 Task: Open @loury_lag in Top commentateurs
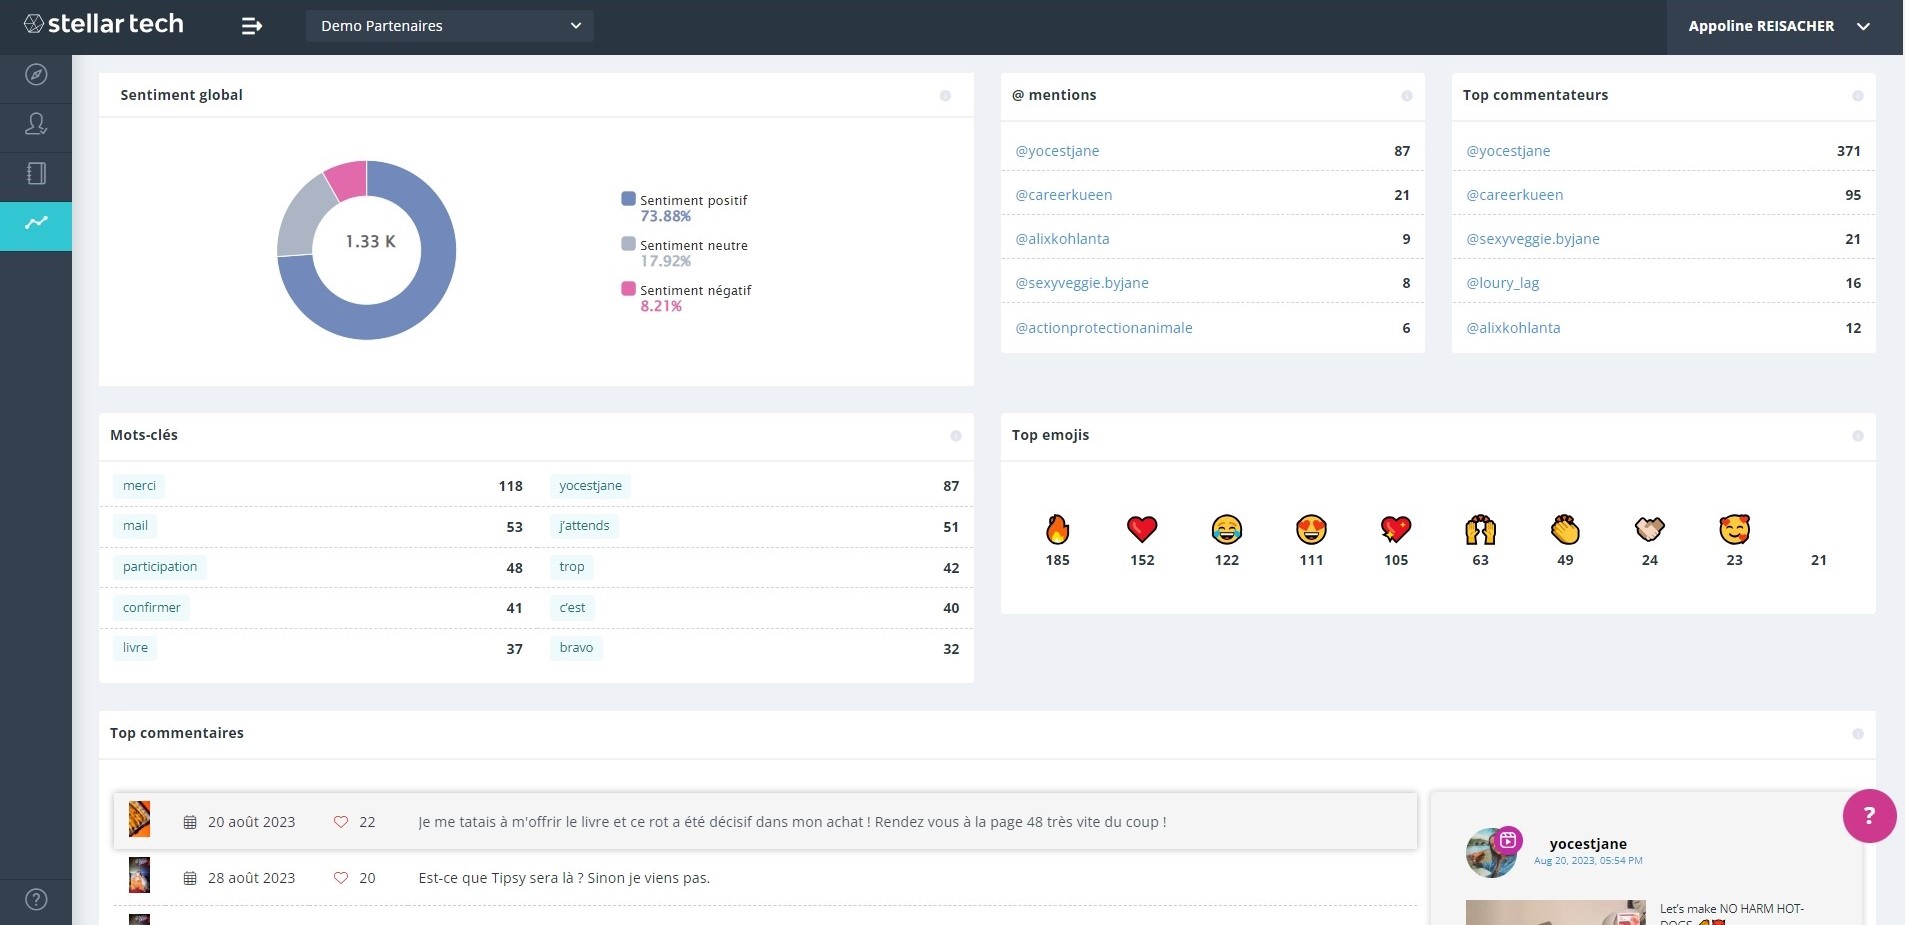pyautogui.click(x=1502, y=283)
